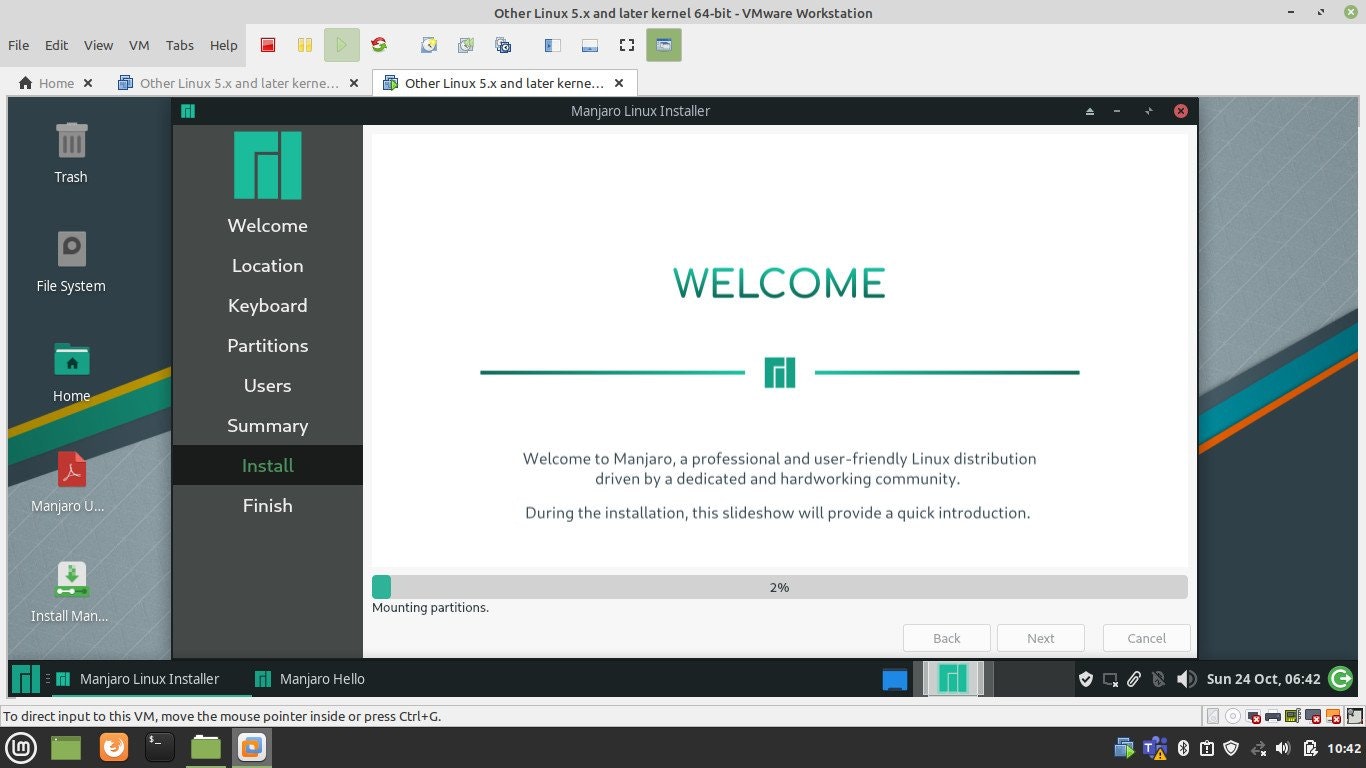
Task: Click the Back button
Action: click(x=947, y=638)
